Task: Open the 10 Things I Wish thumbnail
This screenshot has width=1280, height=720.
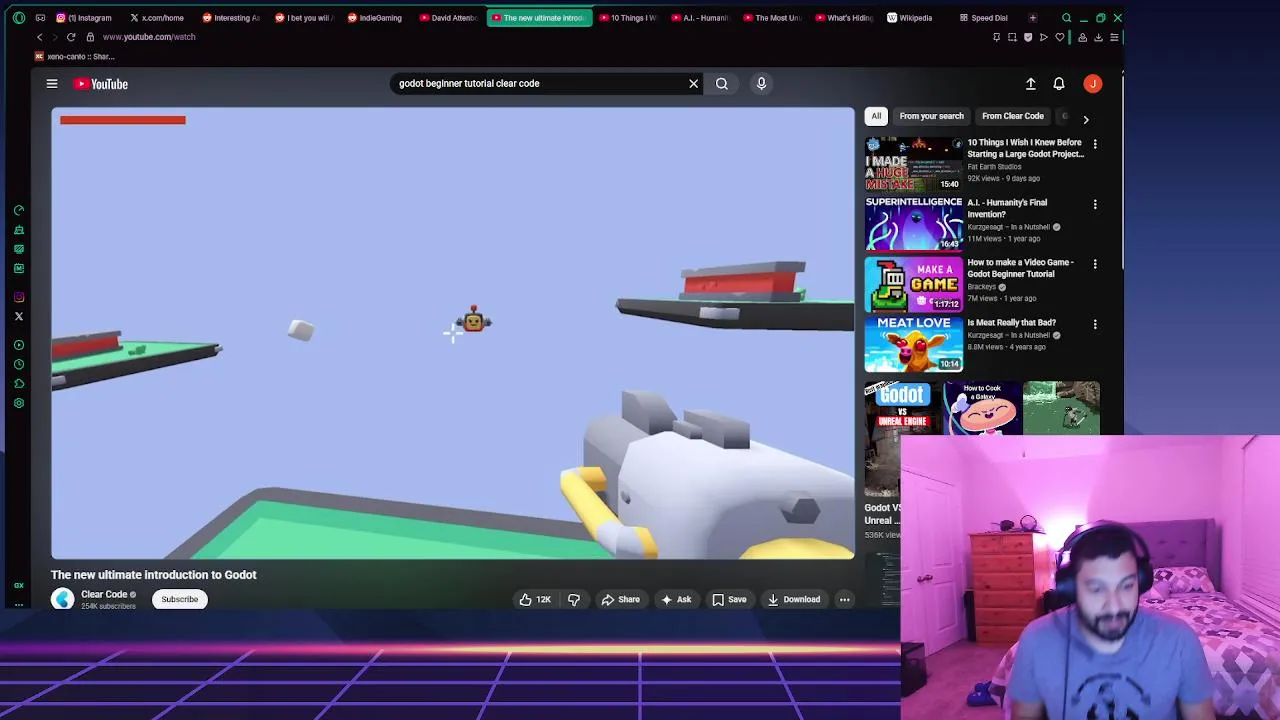Action: pyautogui.click(x=913, y=164)
